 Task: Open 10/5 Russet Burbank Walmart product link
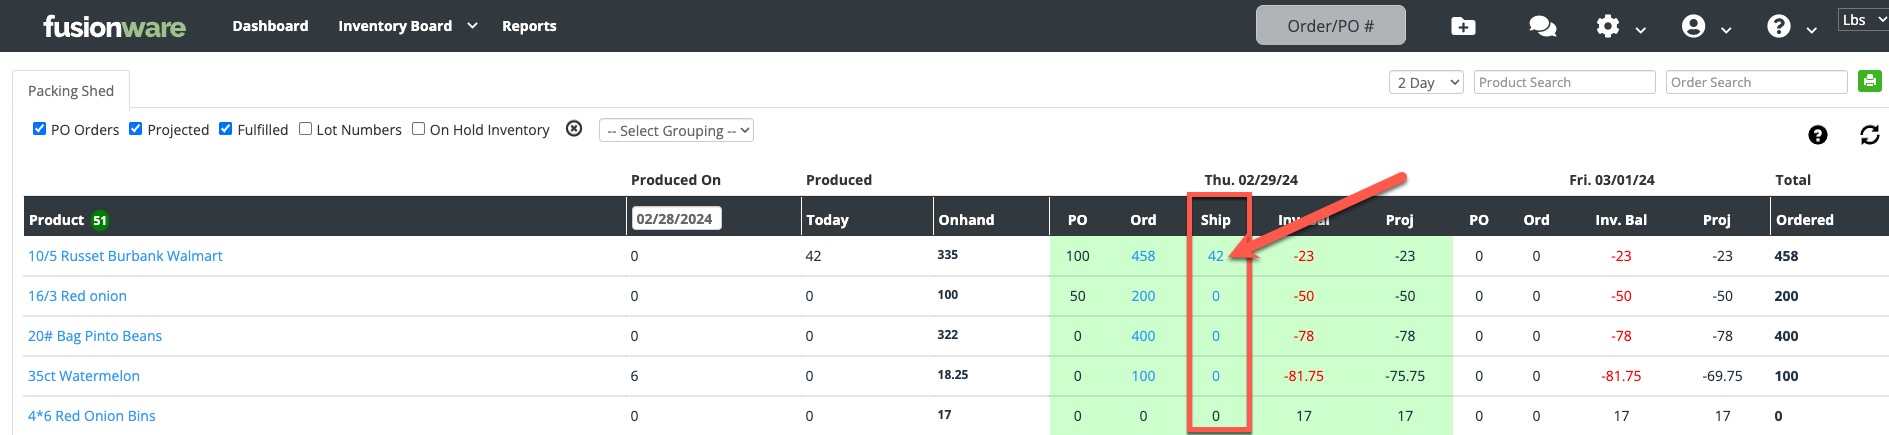click(x=125, y=256)
